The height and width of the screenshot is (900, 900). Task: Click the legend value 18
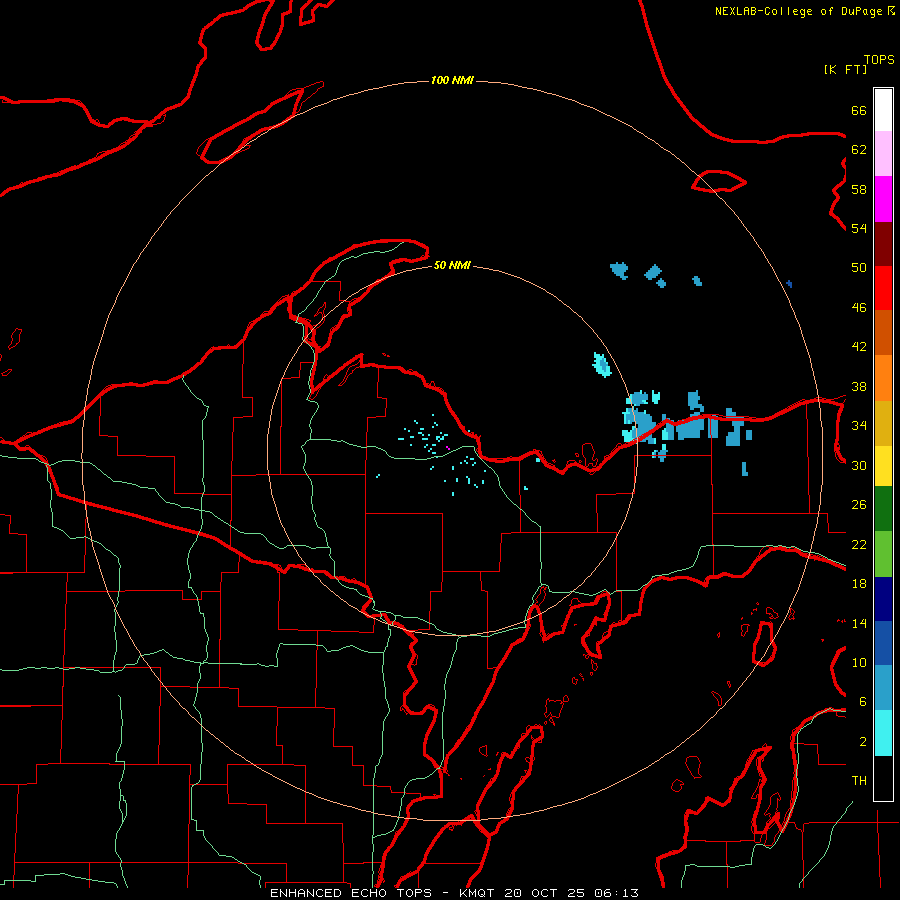(859, 584)
